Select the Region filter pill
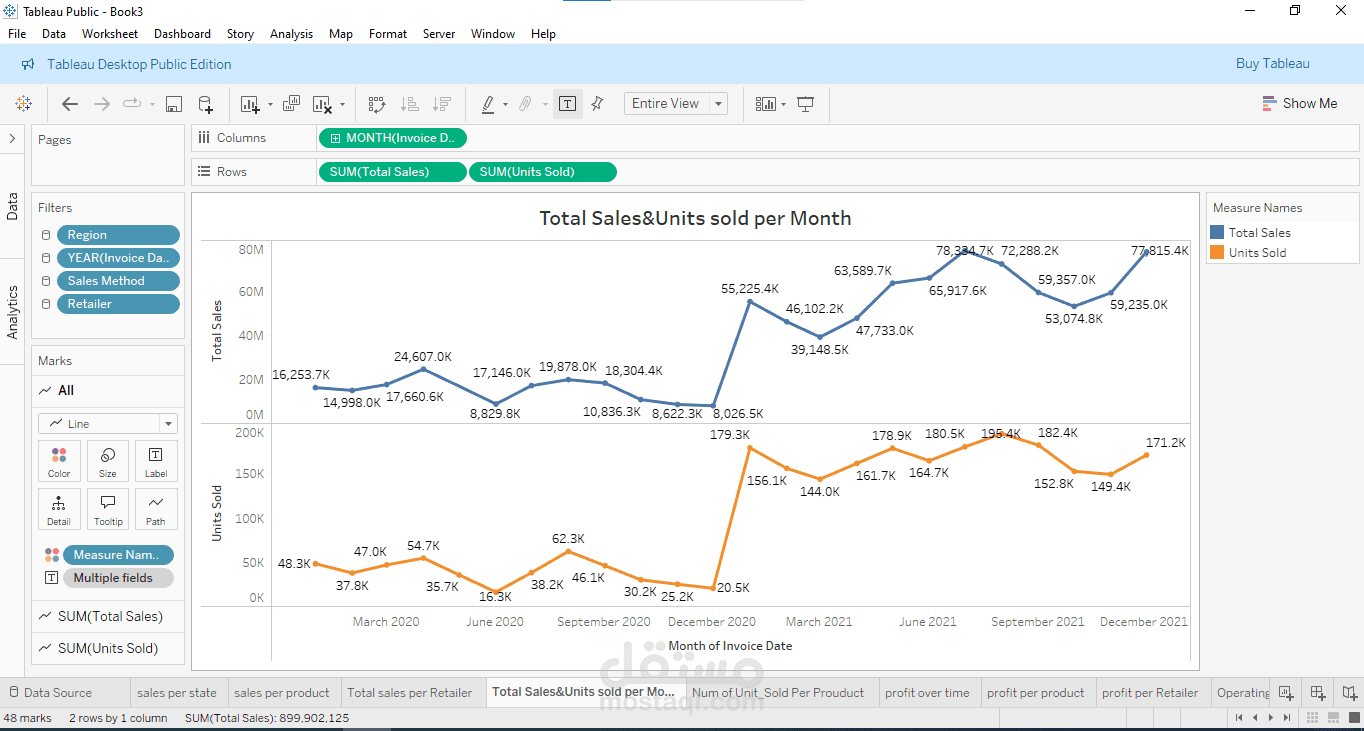1364x731 pixels. [119, 235]
